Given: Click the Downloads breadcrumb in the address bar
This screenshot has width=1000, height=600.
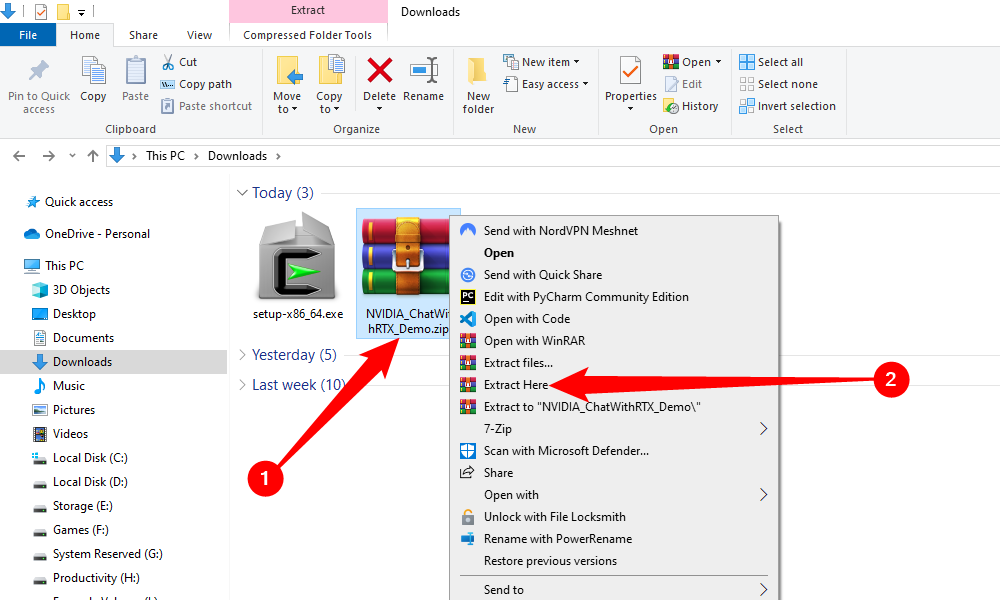Looking at the screenshot, I should [x=237, y=156].
